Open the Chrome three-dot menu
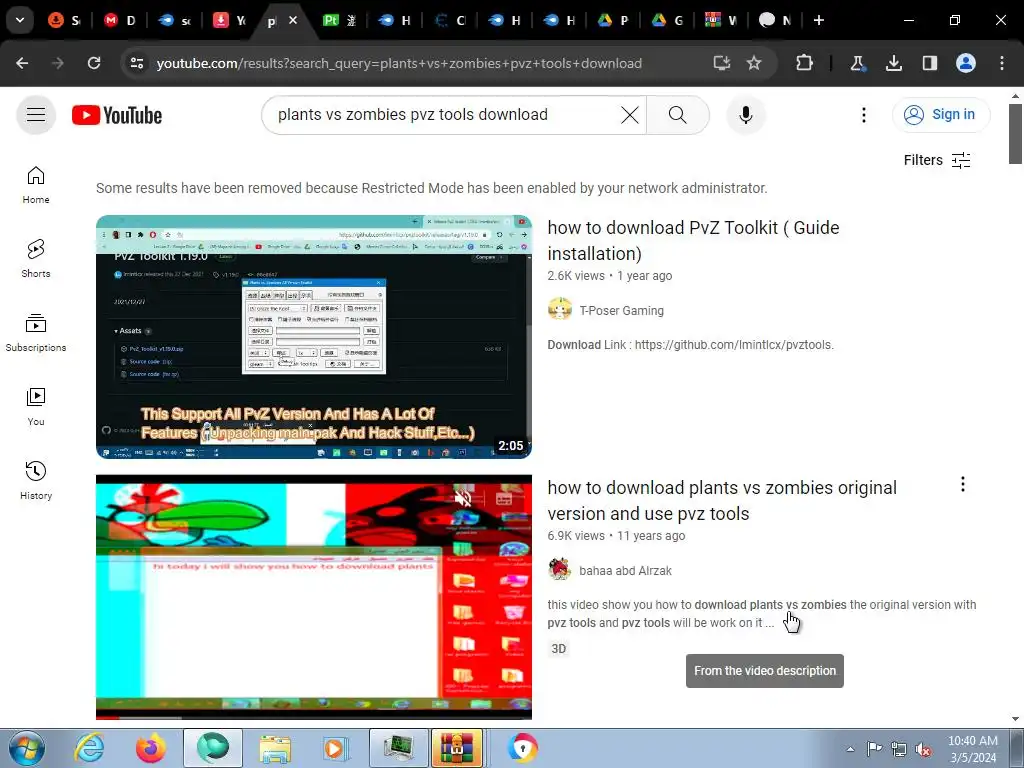This screenshot has height=768, width=1024. click(x=1002, y=63)
